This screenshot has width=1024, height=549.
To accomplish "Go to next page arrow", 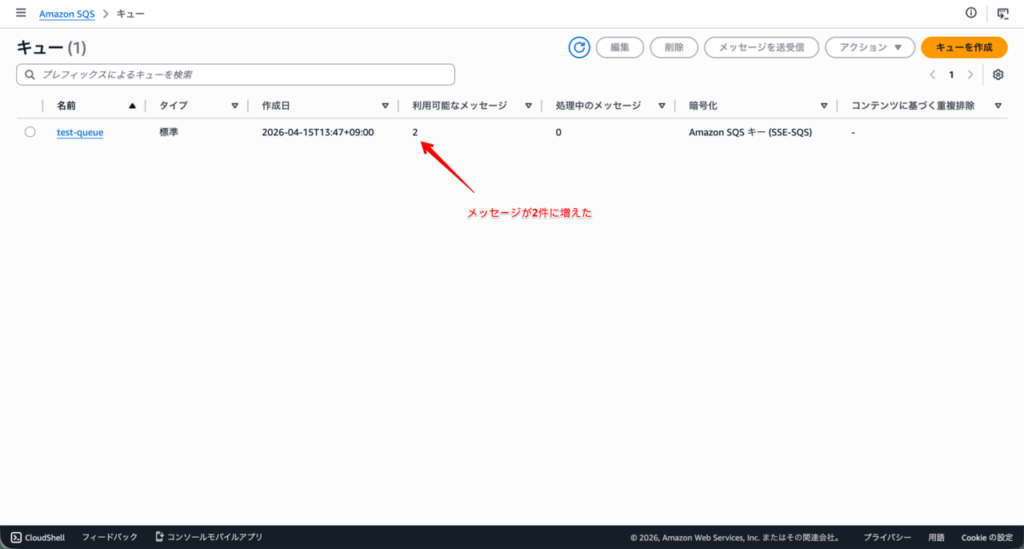I will [x=970, y=74].
